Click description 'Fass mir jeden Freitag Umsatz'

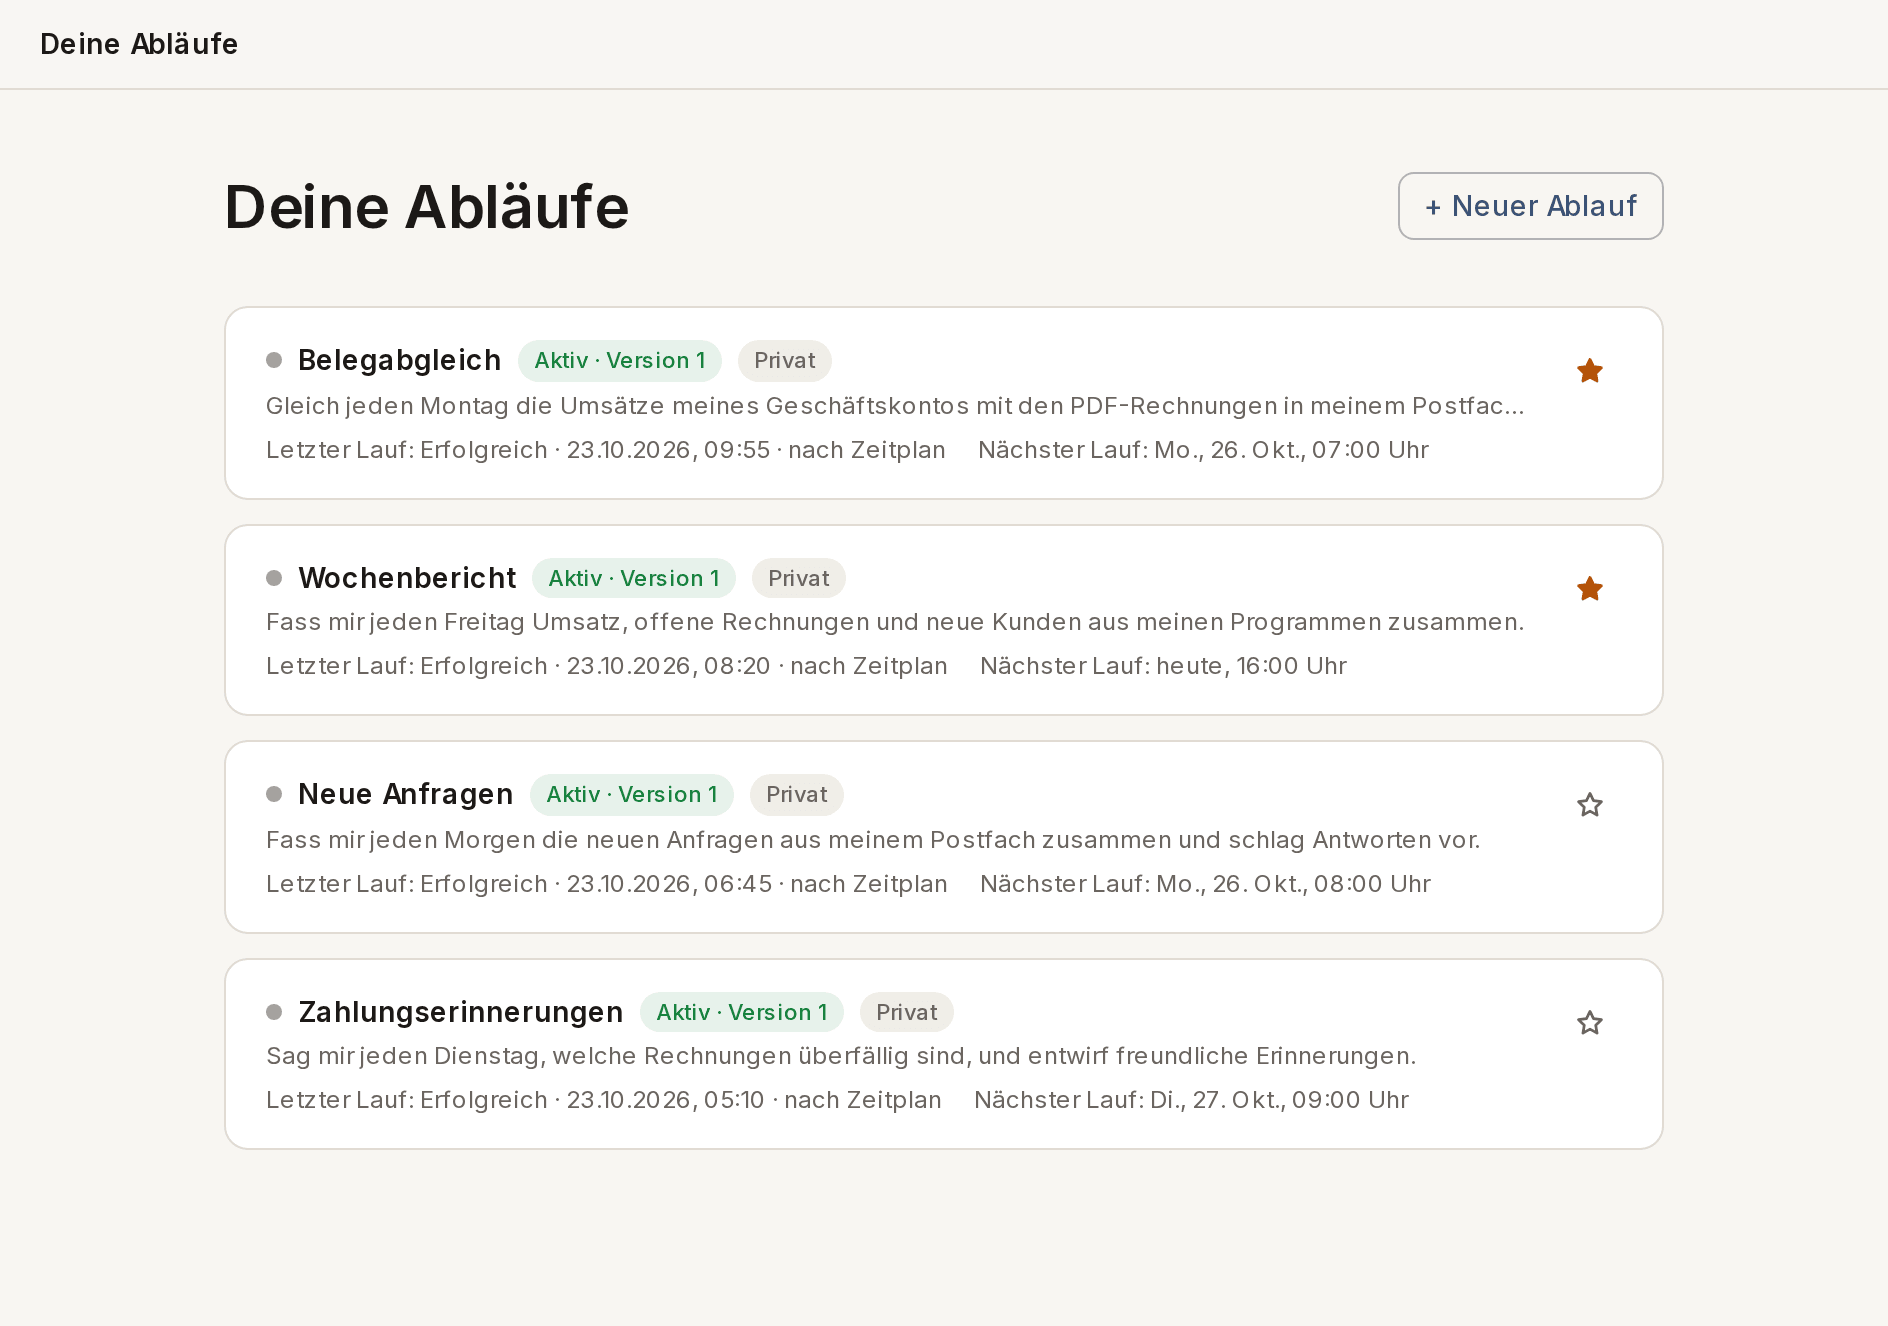coord(895,622)
